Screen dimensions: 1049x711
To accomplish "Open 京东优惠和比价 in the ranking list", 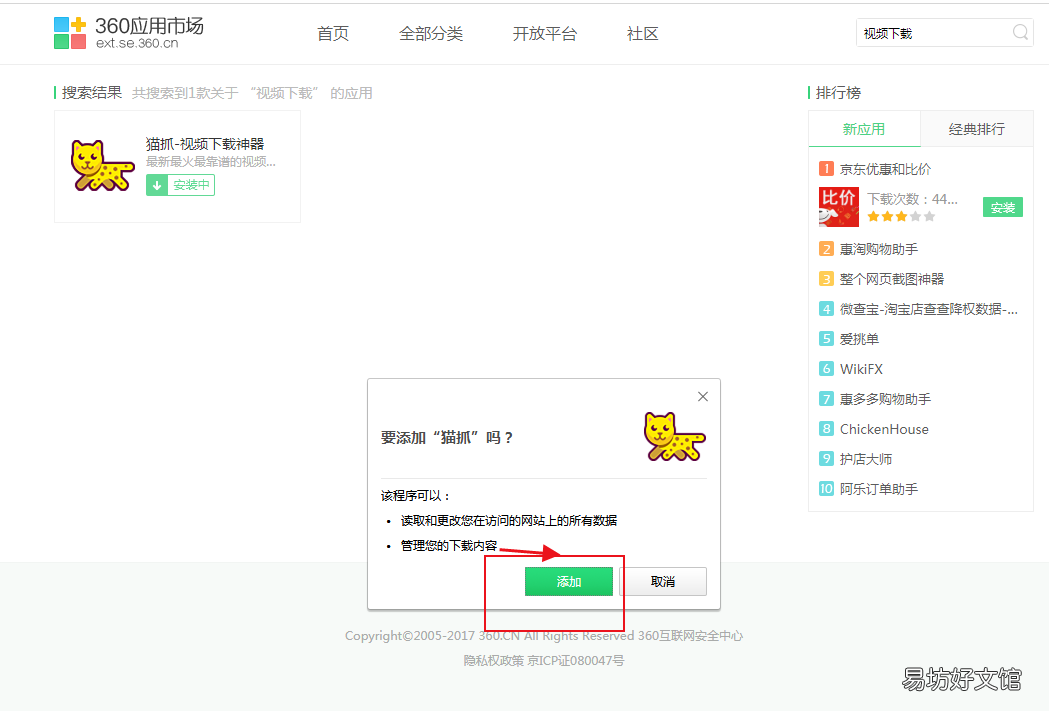I will point(885,169).
